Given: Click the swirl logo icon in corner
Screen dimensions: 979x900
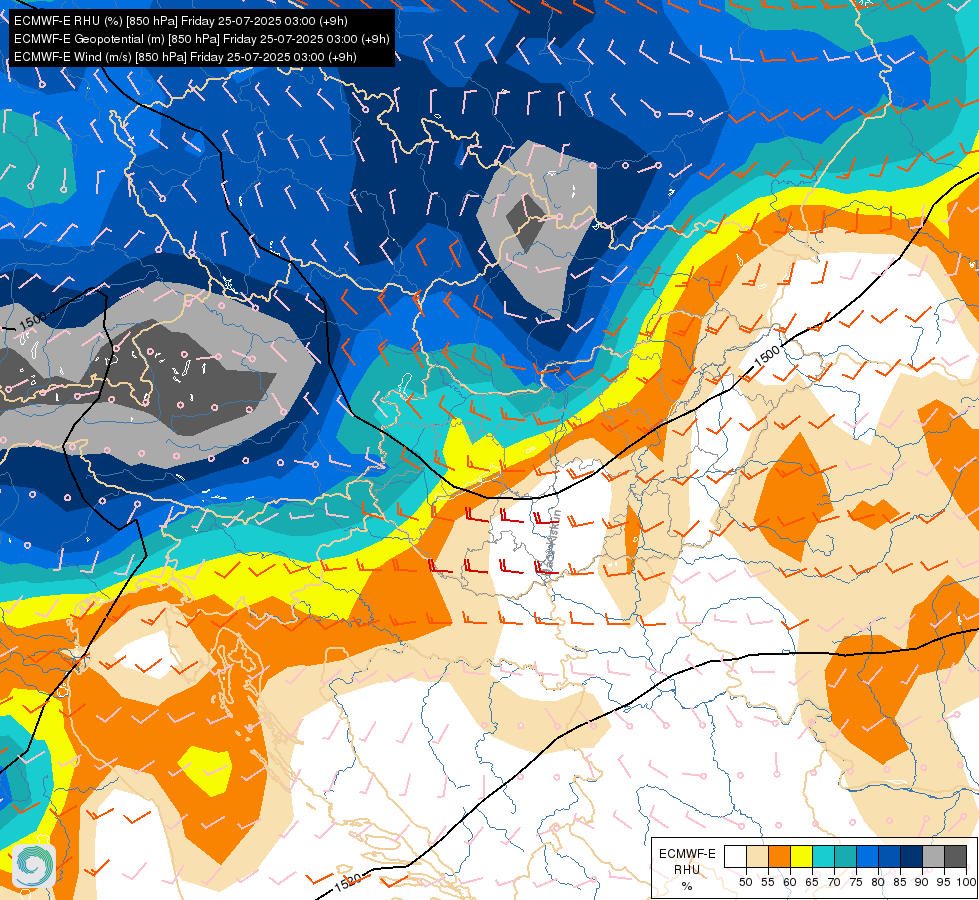Looking at the screenshot, I should 34,866.
